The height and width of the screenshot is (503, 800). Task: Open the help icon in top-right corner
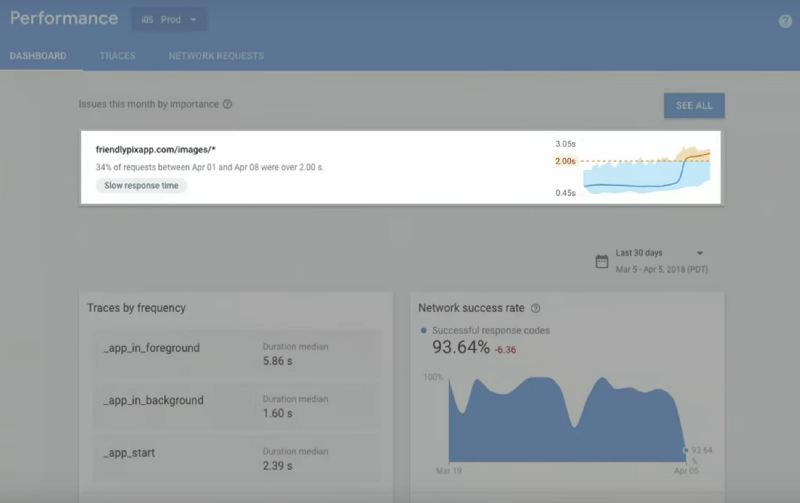point(785,21)
